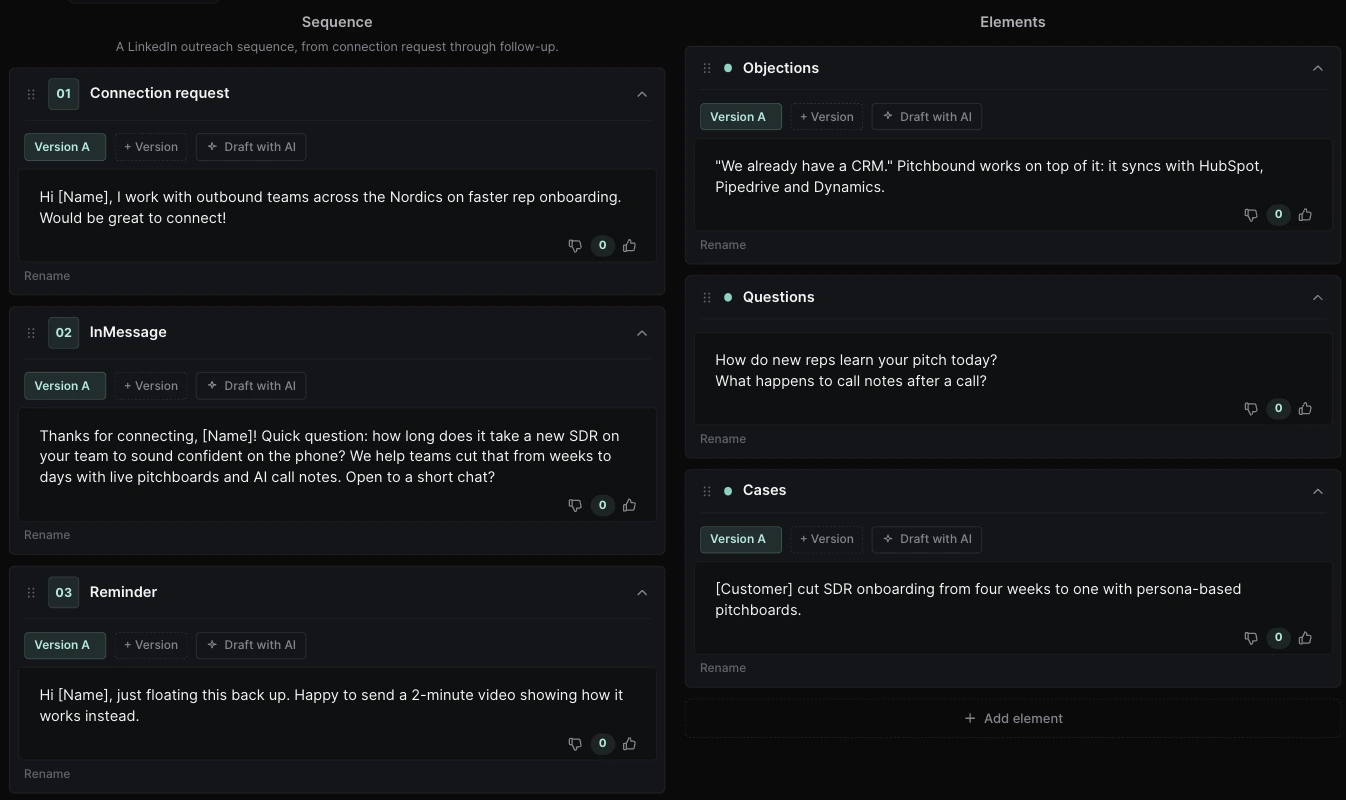
Task: Edit the InMessage text body
Action: tap(338, 456)
